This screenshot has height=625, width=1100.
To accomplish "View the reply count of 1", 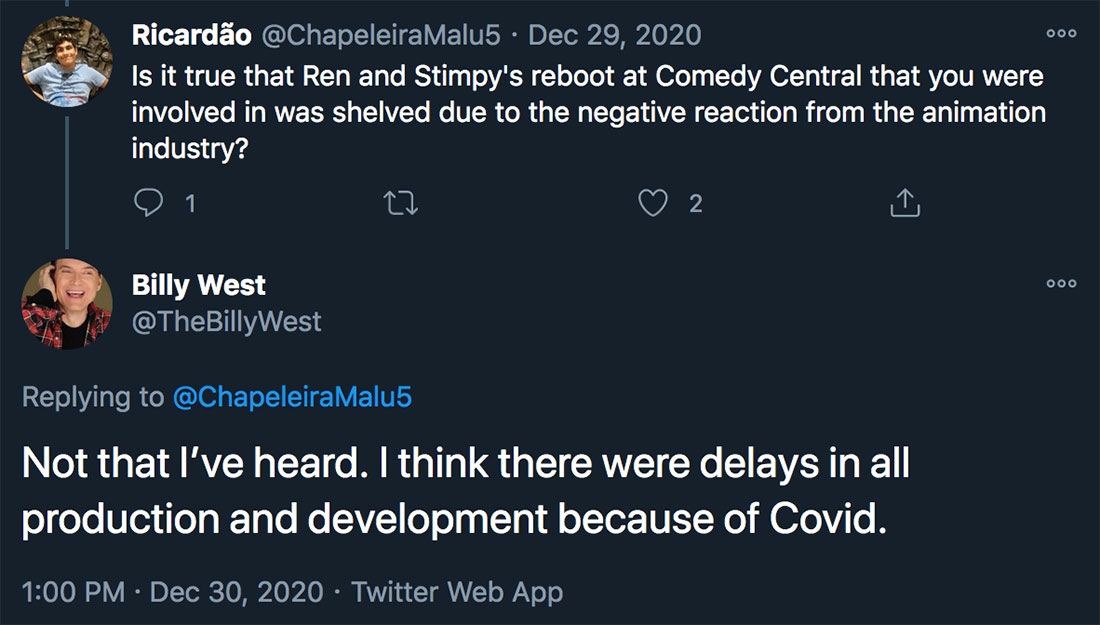I will coord(190,204).
